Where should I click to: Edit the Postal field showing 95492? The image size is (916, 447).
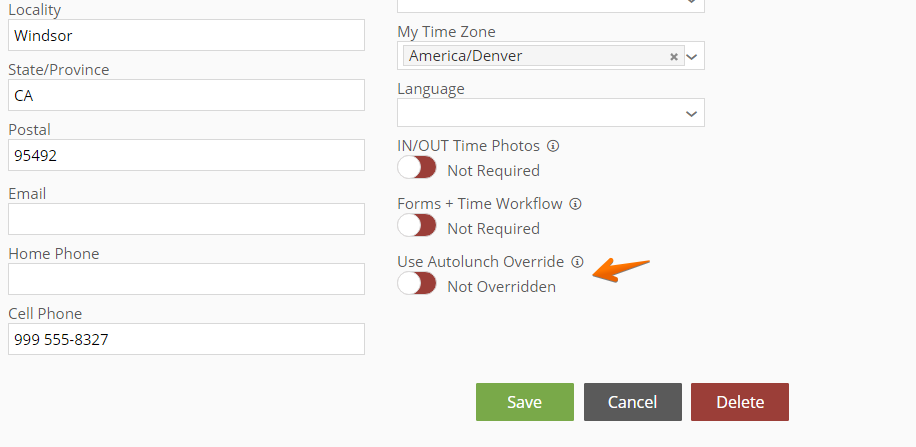click(186, 155)
